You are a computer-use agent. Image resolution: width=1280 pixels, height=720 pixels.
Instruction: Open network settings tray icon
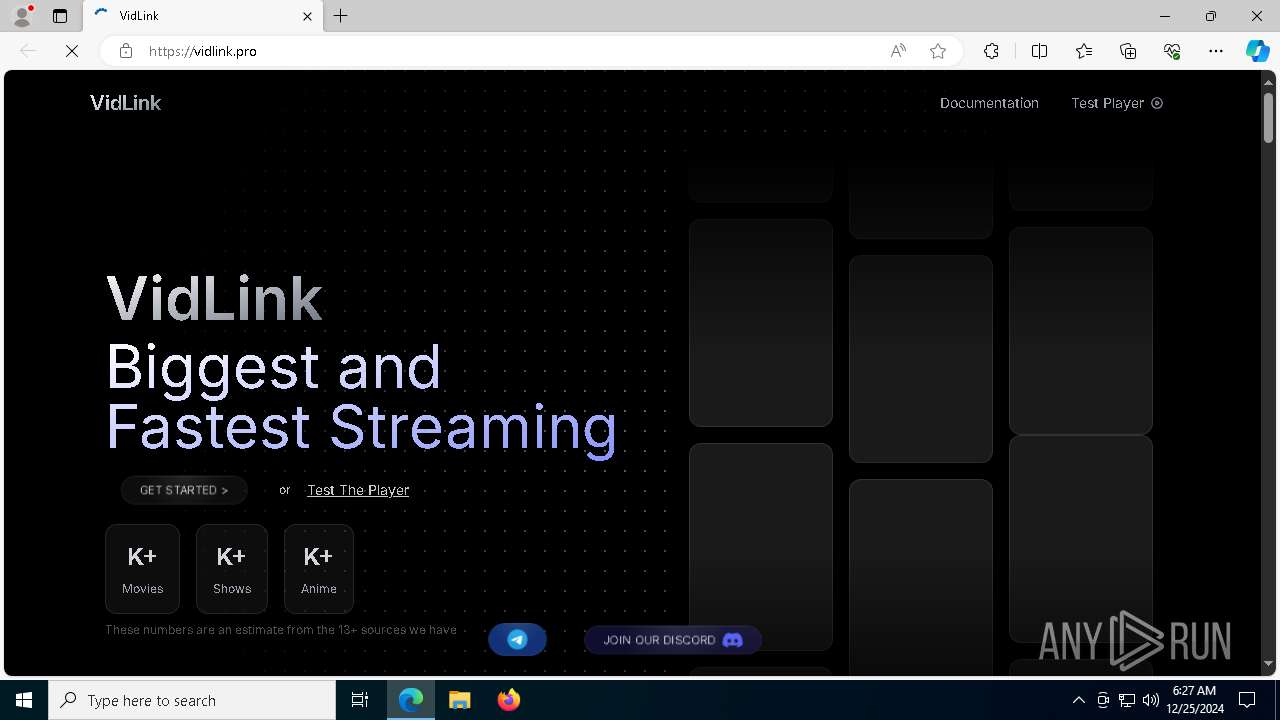1127,700
